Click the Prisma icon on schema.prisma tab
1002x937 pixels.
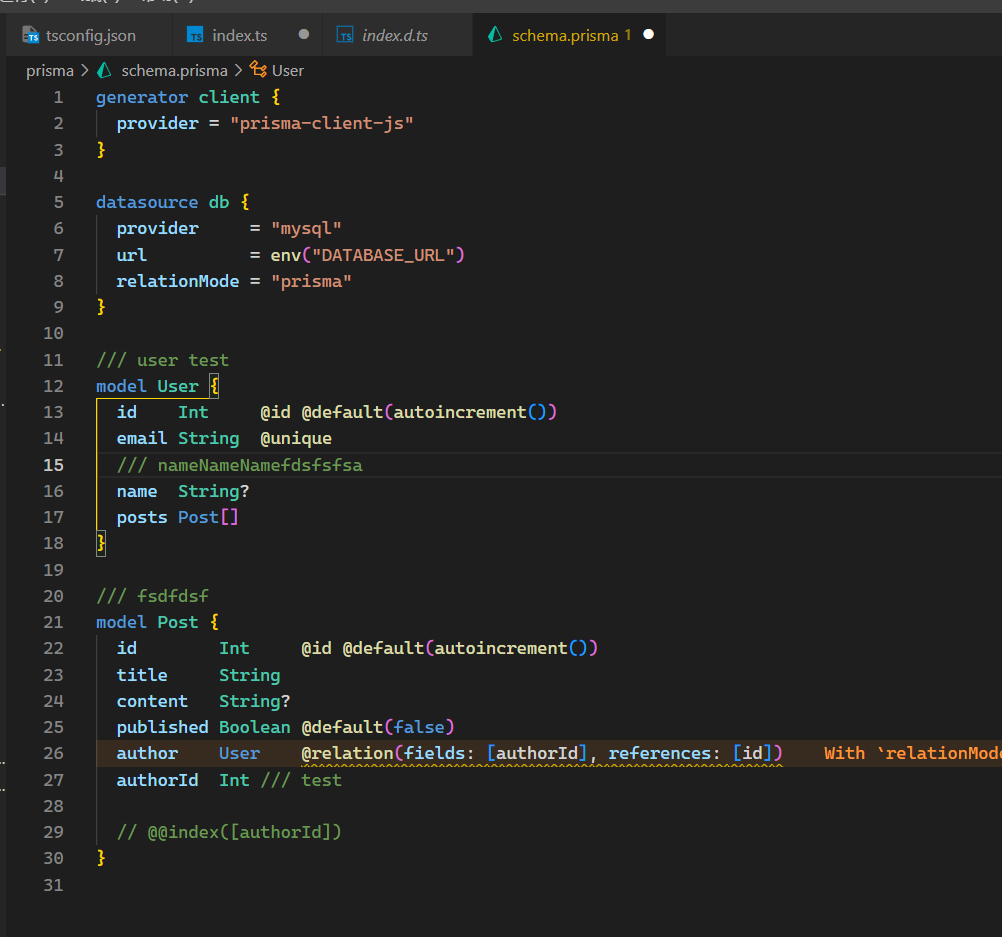pyautogui.click(x=494, y=35)
